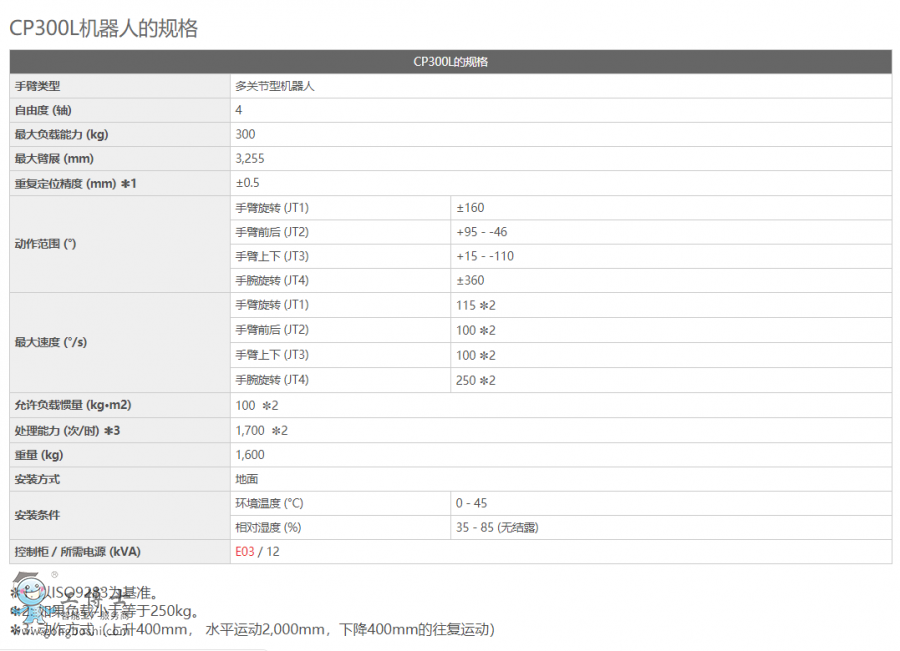Select the footnote about 400mm lift motion
Viewport: 900px width, 651px height.
coord(253,630)
